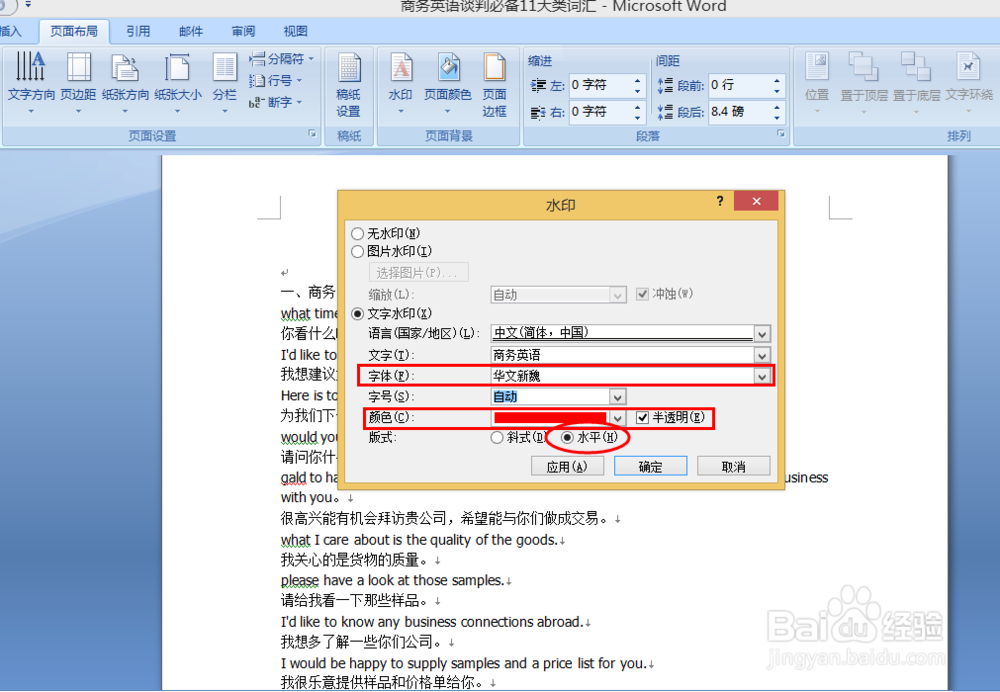Click the disabled 选择图片 button

coord(418,273)
